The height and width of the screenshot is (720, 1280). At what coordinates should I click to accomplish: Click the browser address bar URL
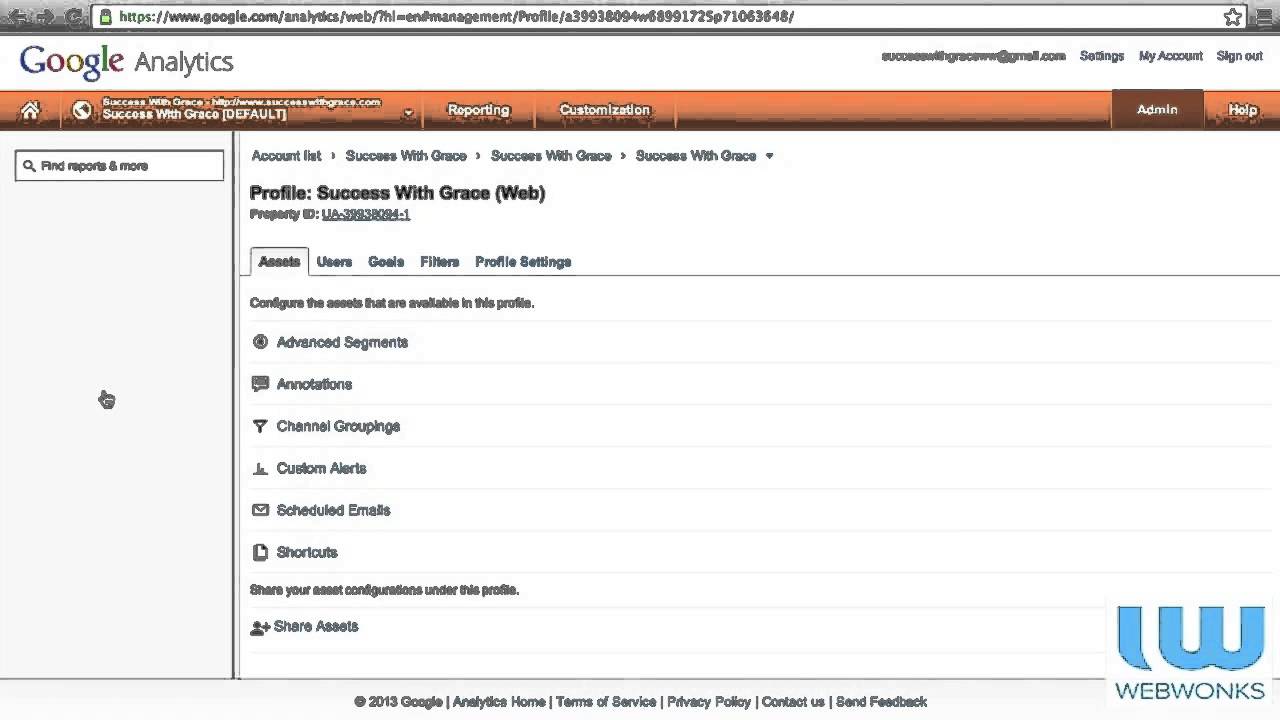click(456, 17)
